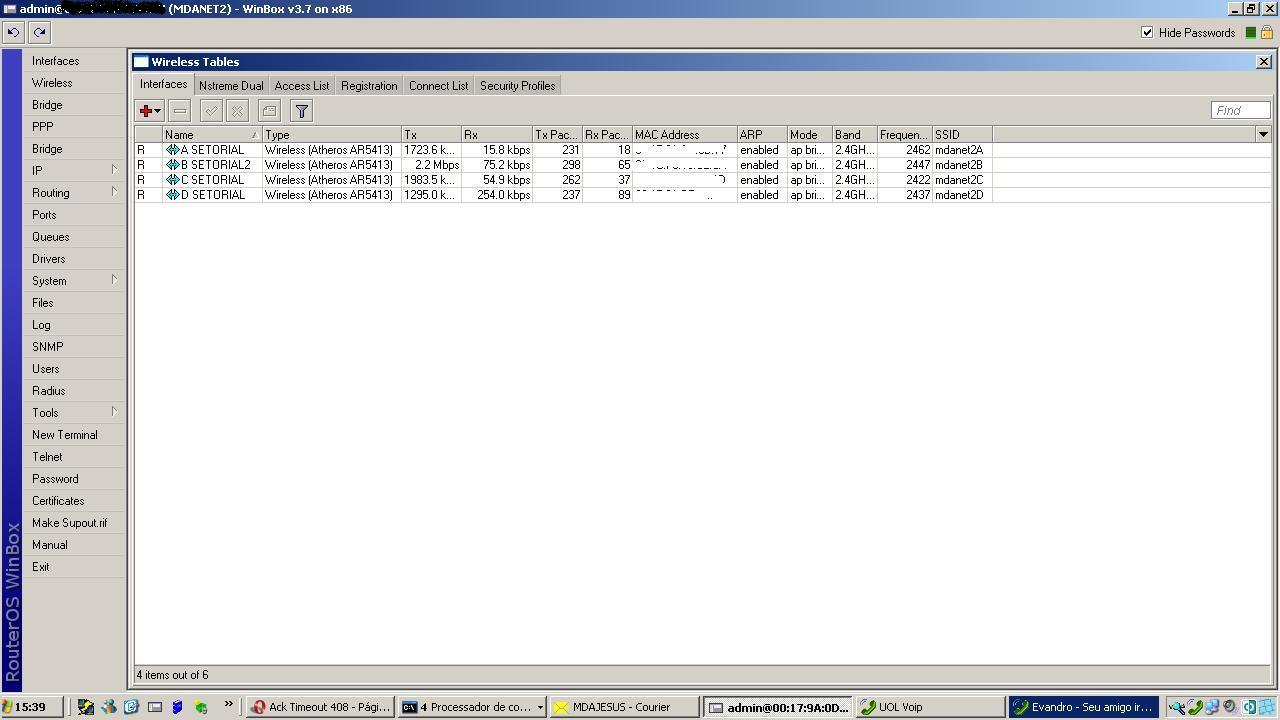Select the B SETORIAL2 interface icon
This screenshot has height=720, width=1280.
172,165
